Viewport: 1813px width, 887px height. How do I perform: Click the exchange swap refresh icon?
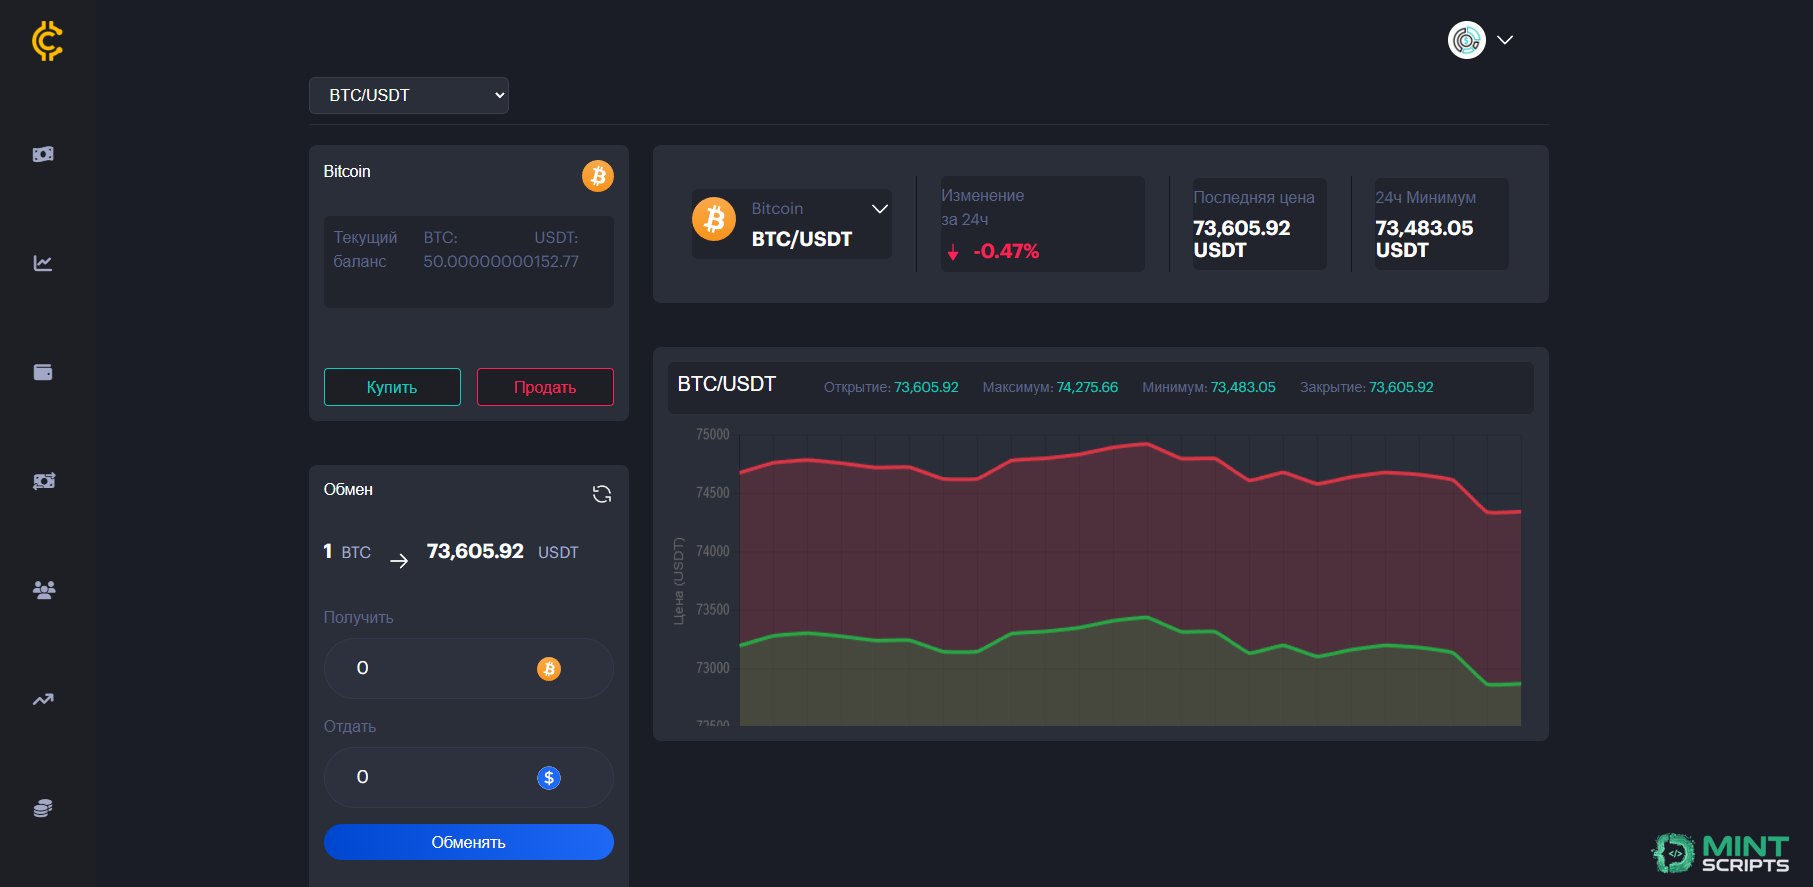[602, 494]
